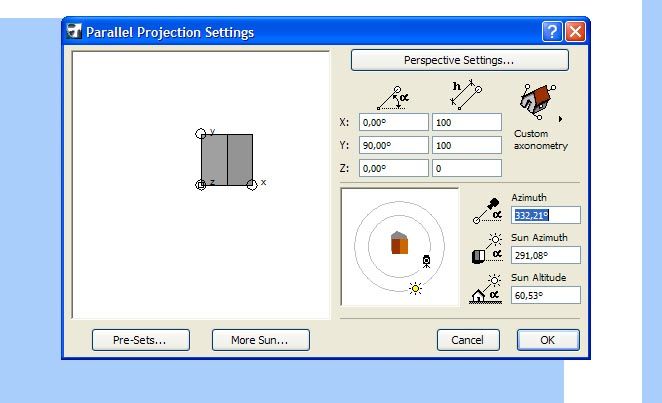Open the Pre-Sets button
The width and height of the screenshot is (662, 403).
click(x=141, y=340)
